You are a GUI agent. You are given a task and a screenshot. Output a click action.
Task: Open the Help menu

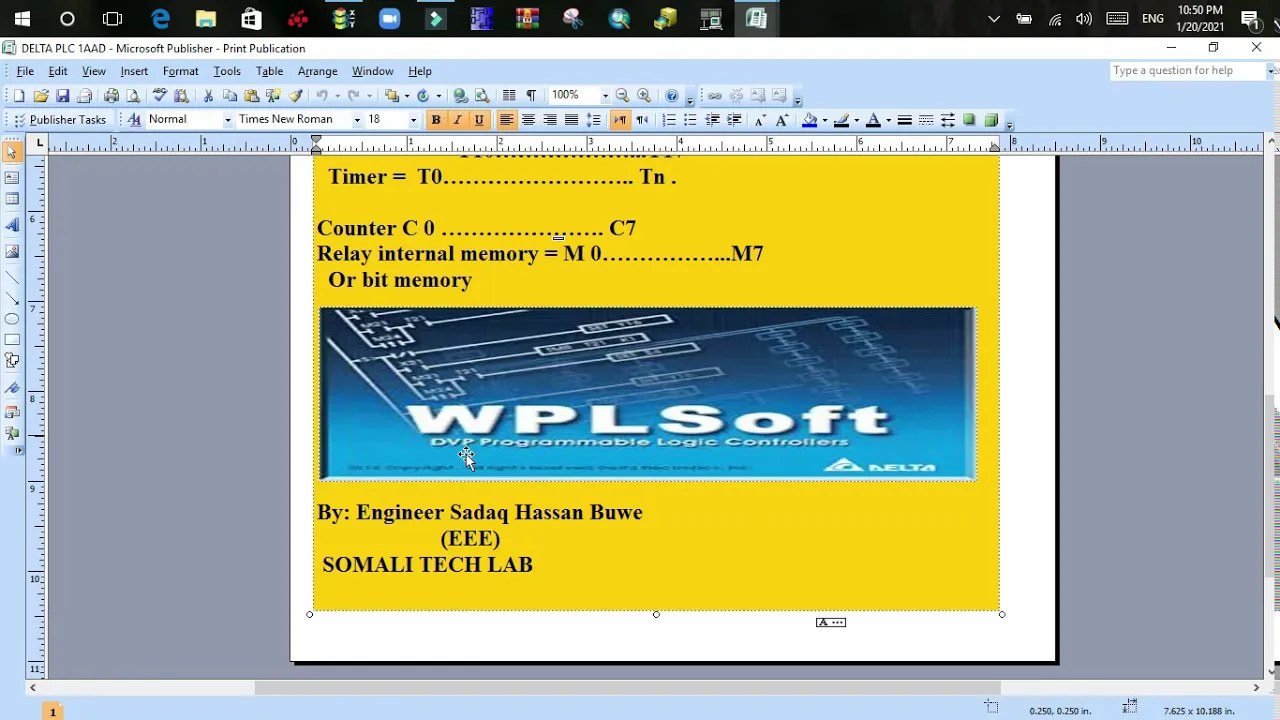click(x=420, y=71)
